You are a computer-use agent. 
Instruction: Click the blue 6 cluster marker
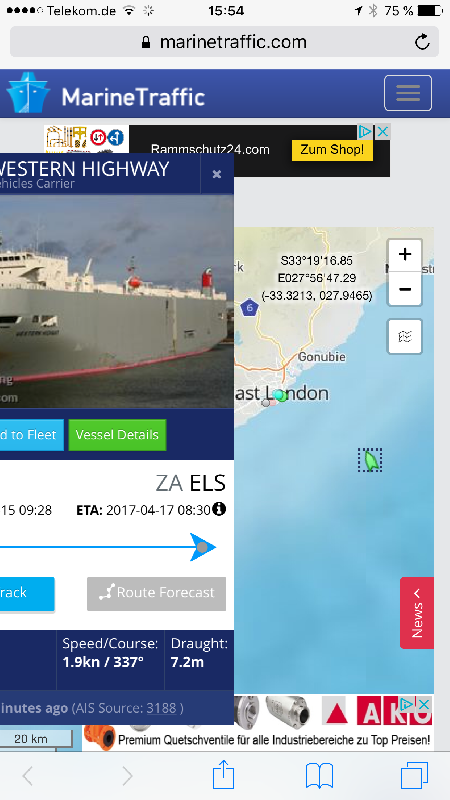point(249,307)
